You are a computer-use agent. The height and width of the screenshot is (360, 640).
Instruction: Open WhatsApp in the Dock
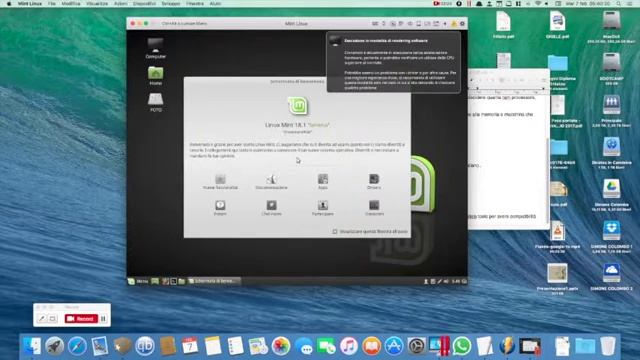click(x=462, y=346)
